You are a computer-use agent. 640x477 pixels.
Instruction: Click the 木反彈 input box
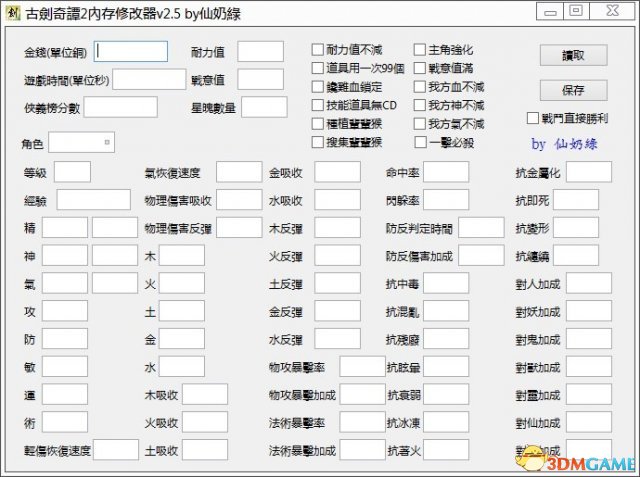click(x=337, y=227)
